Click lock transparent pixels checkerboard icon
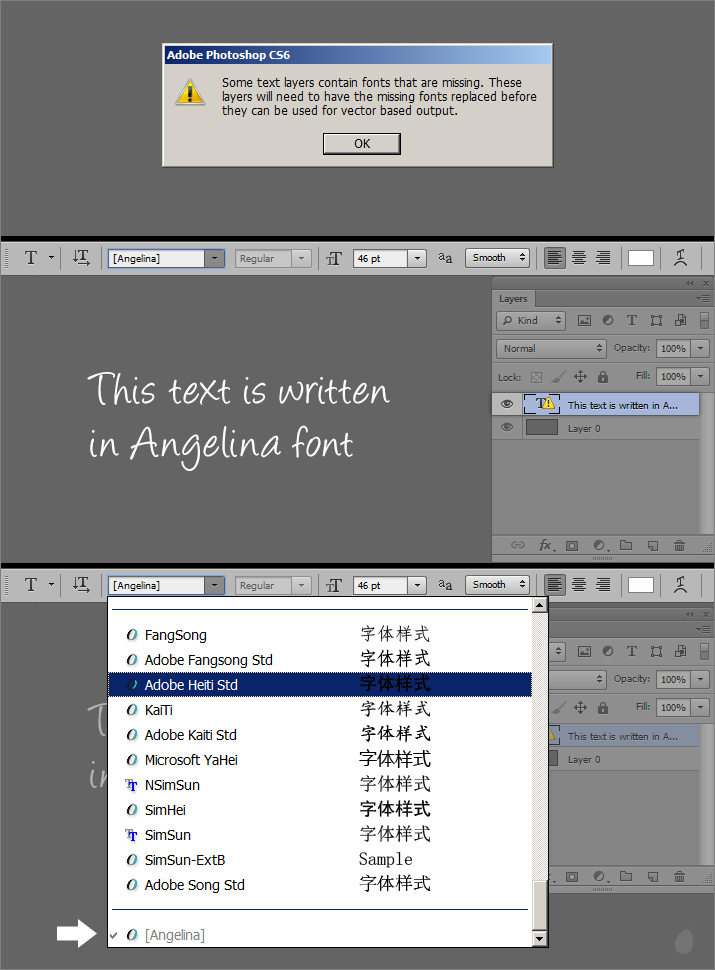The height and width of the screenshot is (970, 715). pyautogui.click(x=536, y=377)
